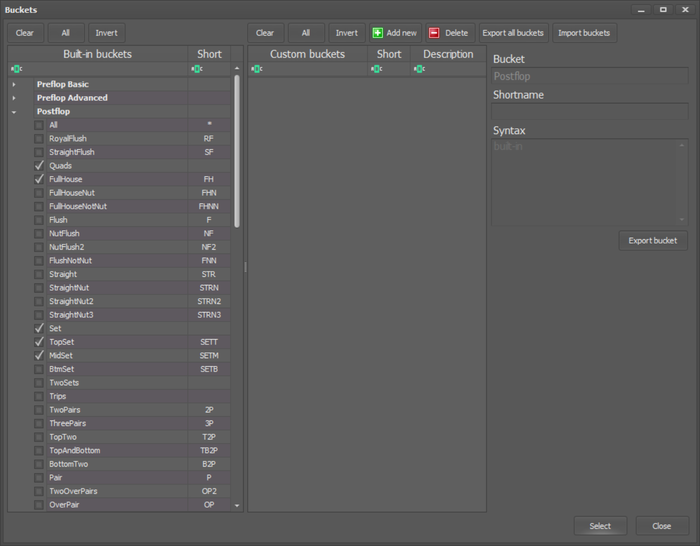The image size is (700, 546).
Task: Click the Shortname input field
Action: [590, 111]
